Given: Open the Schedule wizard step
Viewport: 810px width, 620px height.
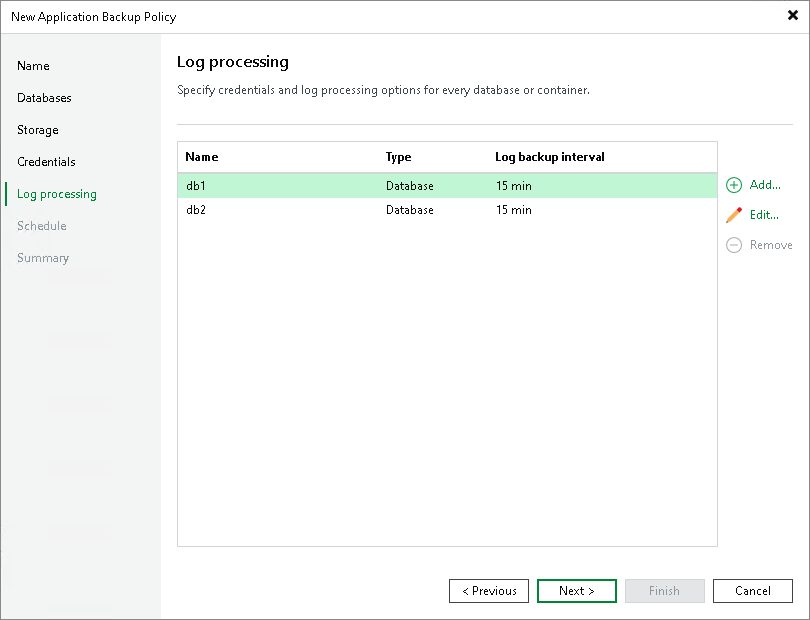Looking at the screenshot, I should [41, 226].
